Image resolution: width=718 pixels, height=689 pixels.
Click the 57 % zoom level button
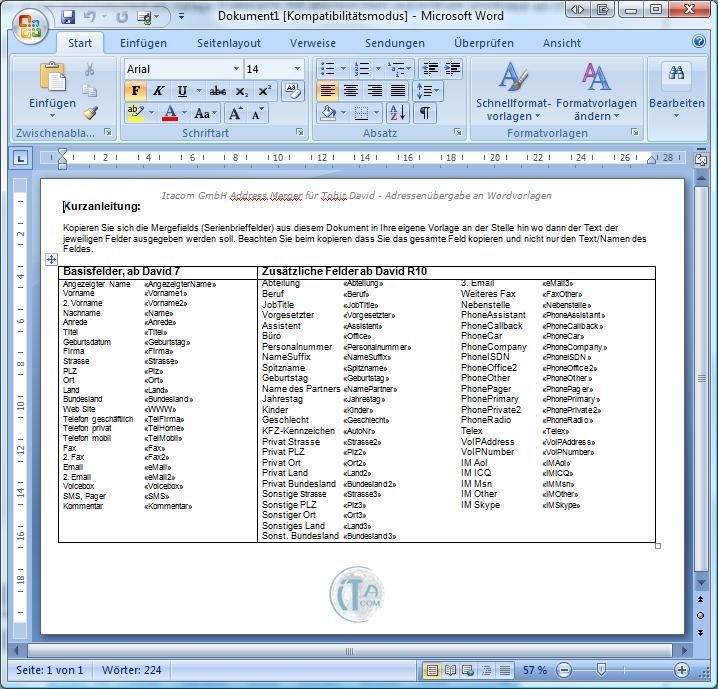click(x=535, y=670)
